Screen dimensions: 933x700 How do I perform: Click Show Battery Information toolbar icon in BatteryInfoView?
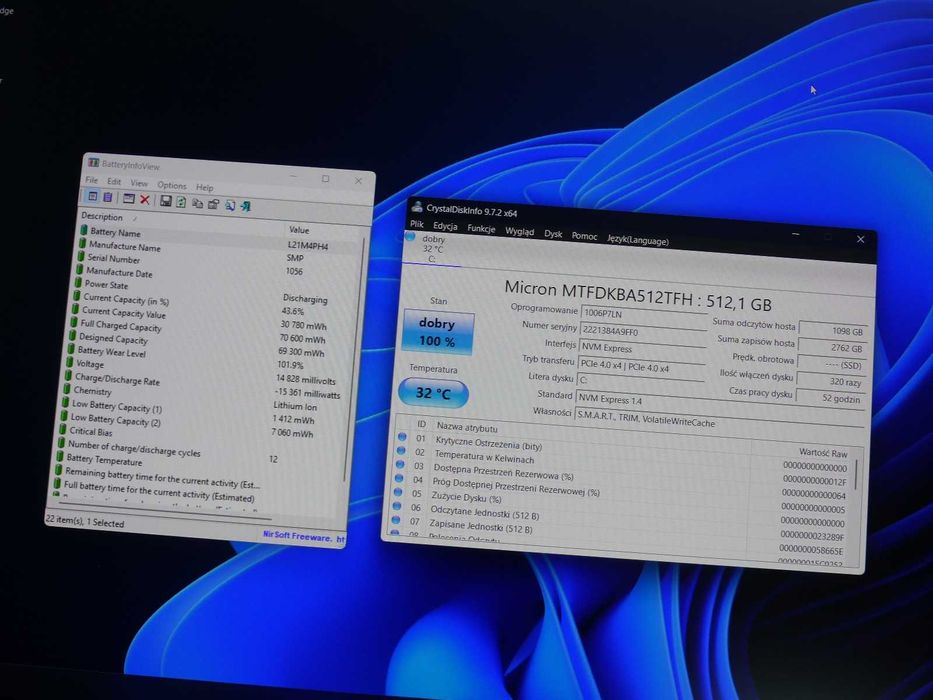(93, 196)
